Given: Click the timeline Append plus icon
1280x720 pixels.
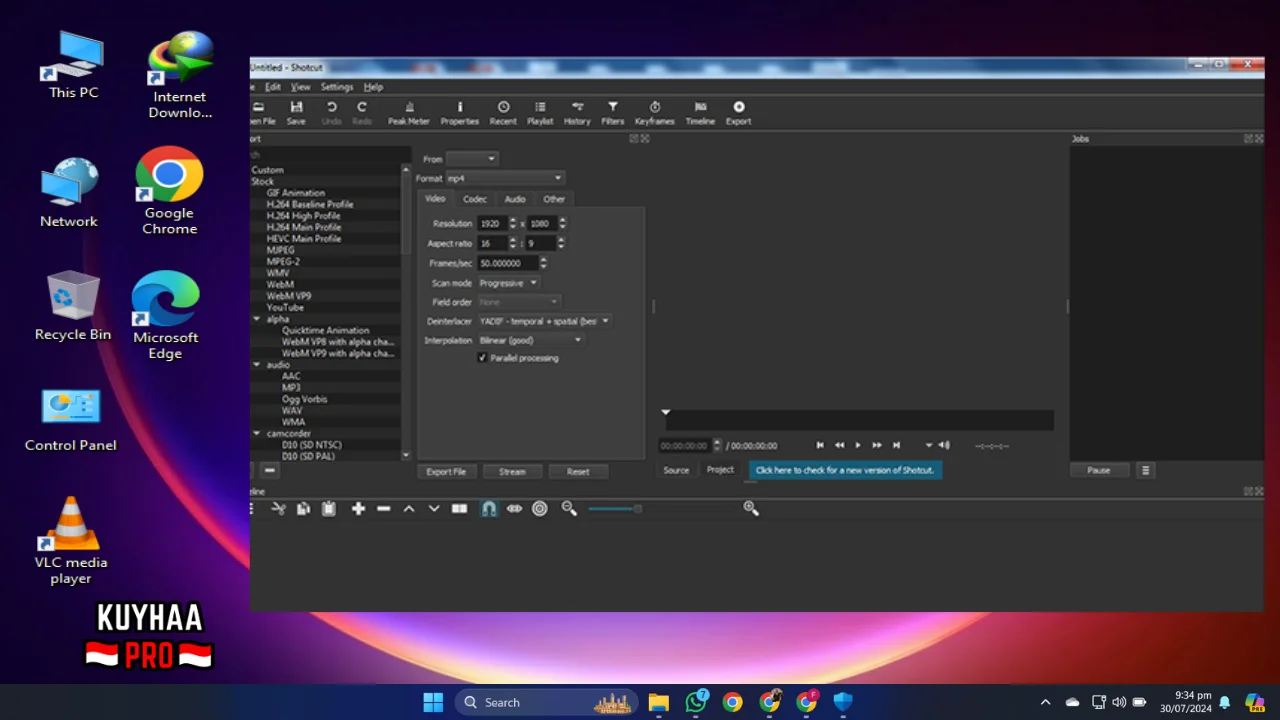Looking at the screenshot, I should [x=358, y=509].
